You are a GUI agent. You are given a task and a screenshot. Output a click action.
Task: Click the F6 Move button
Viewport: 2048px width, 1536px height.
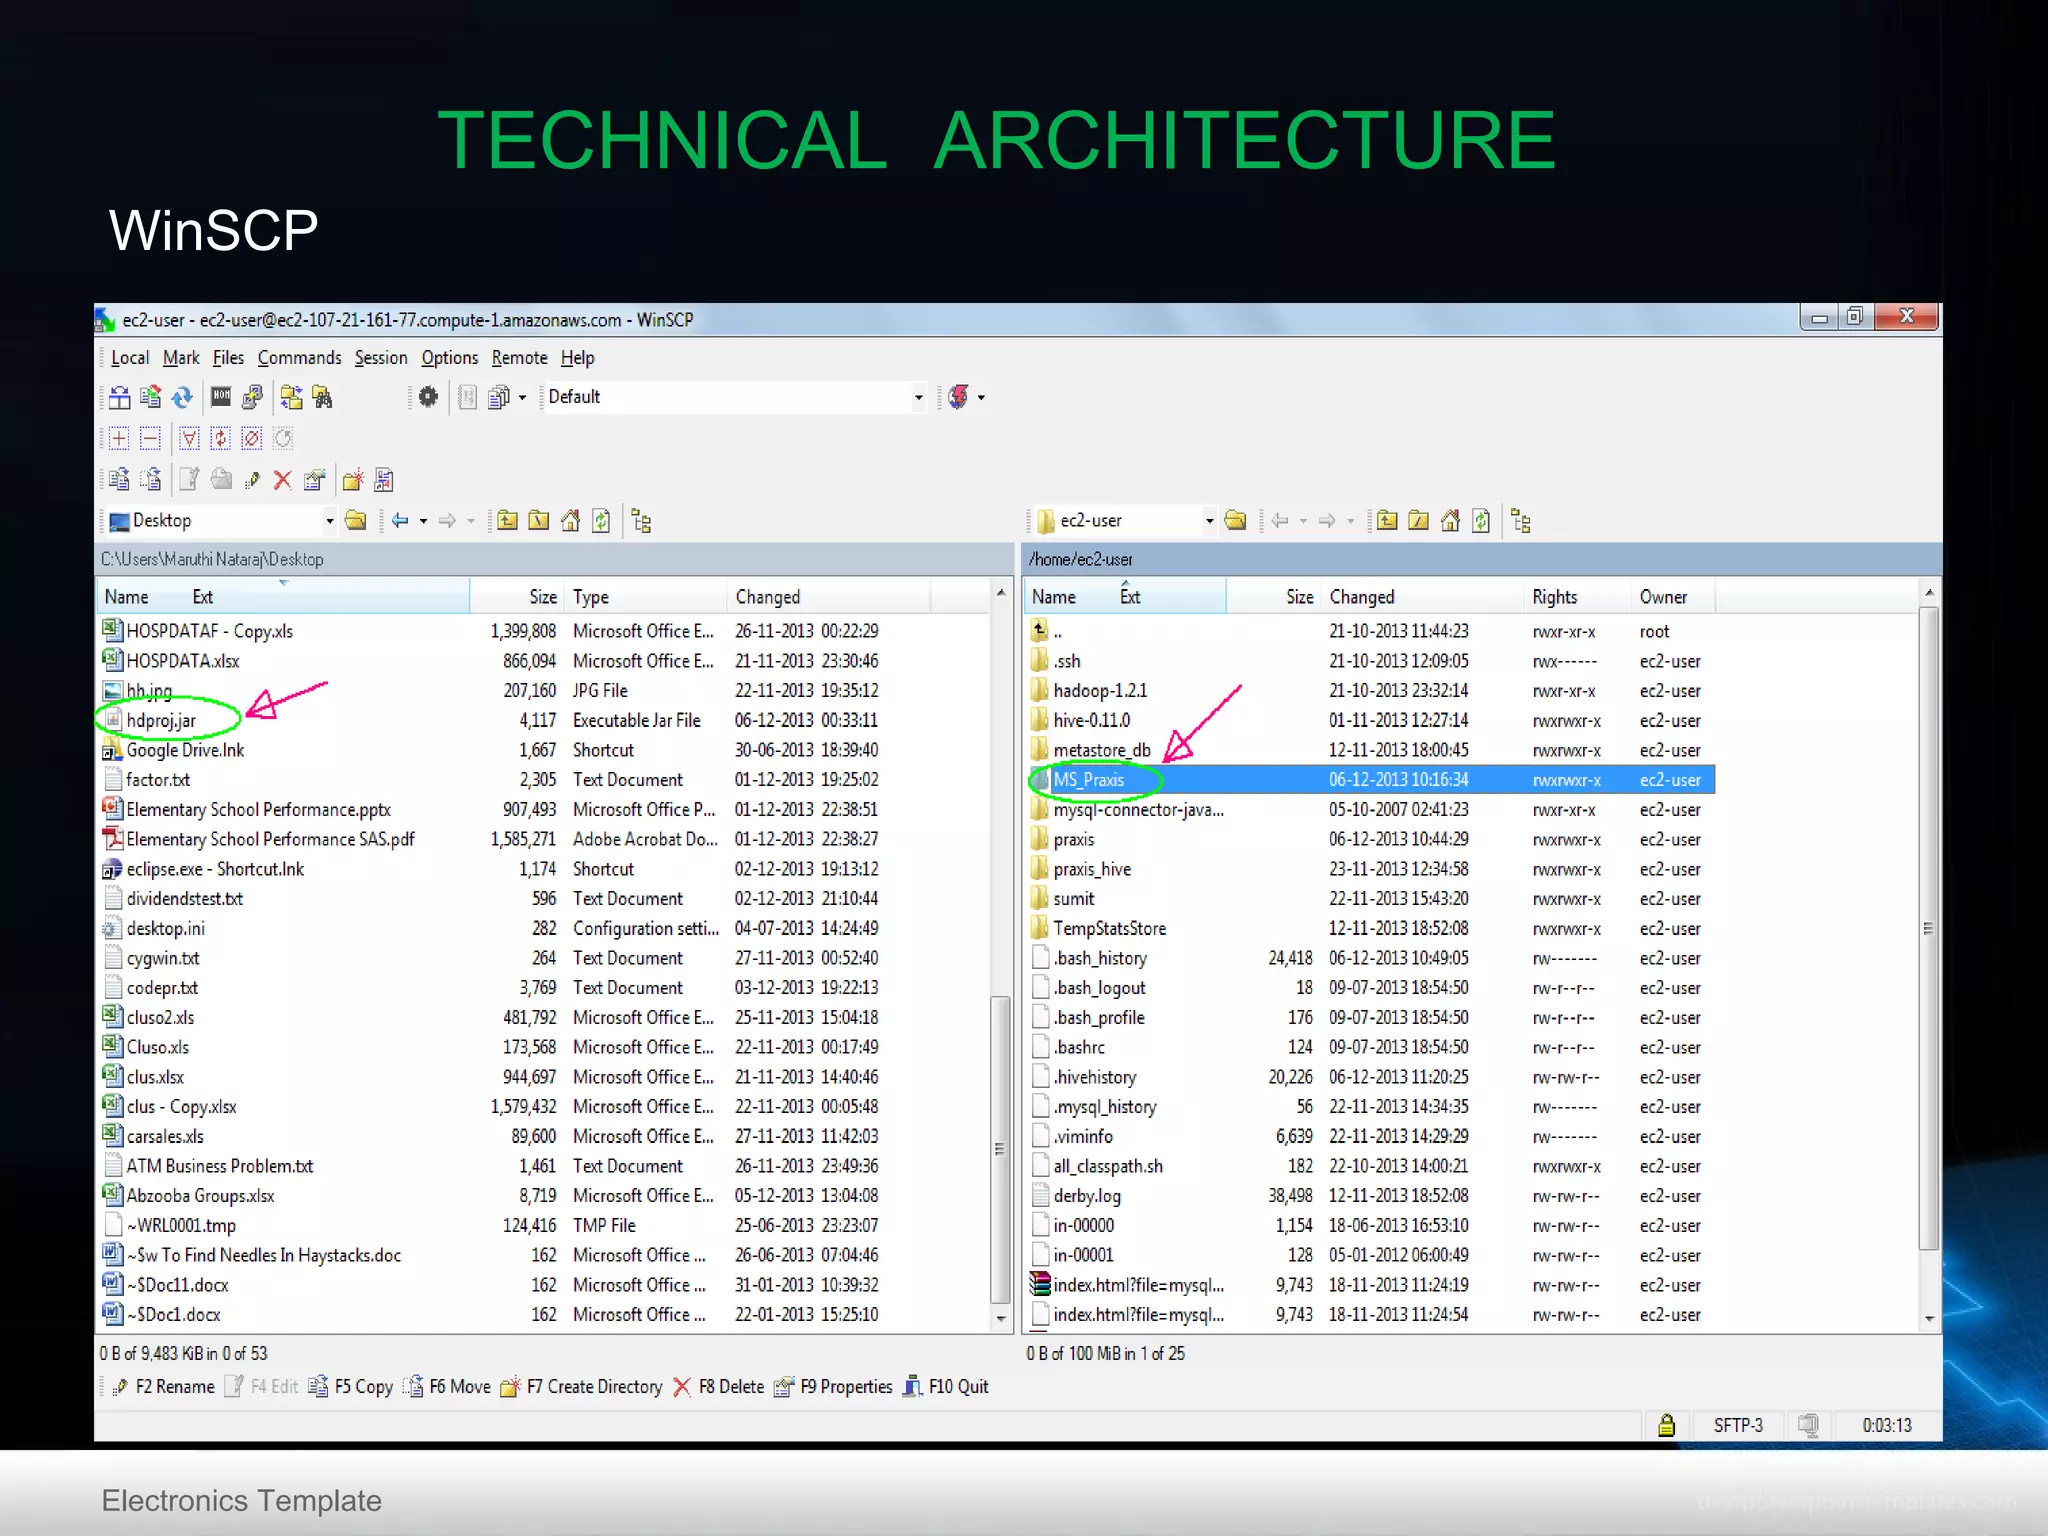tap(447, 1387)
